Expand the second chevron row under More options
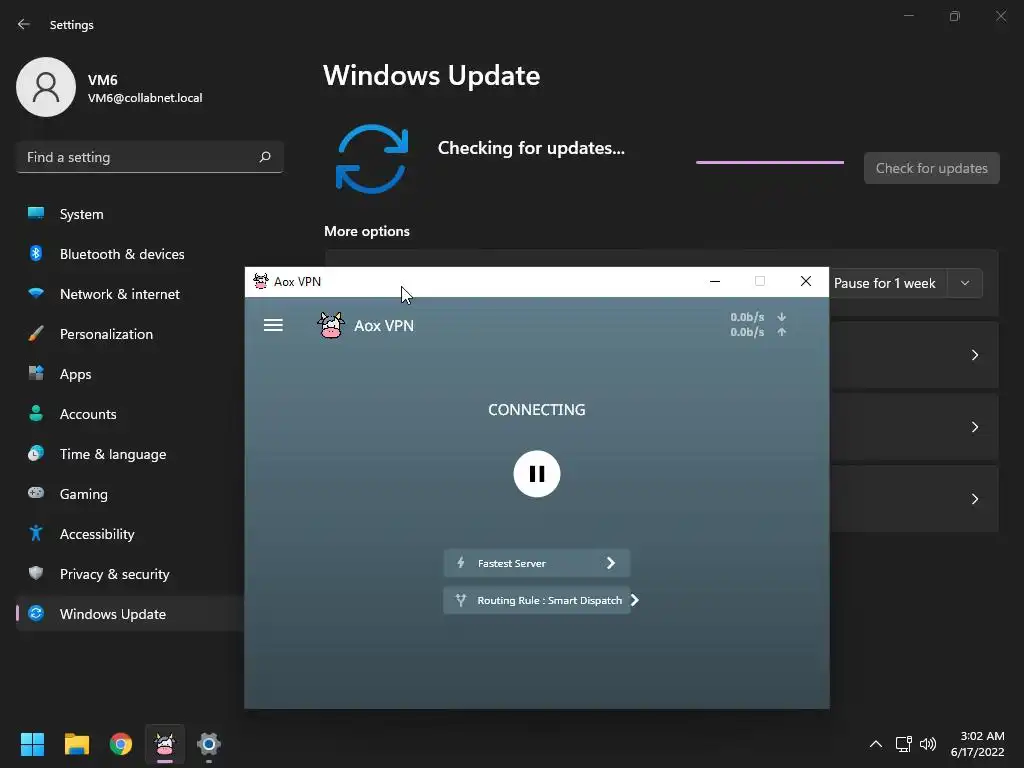This screenshot has height=768, width=1024. (x=974, y=427)
